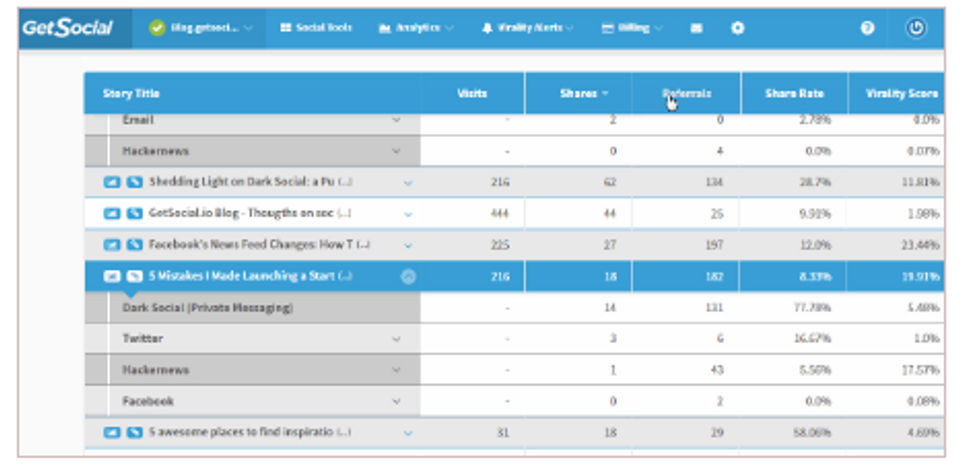The height and width of the screenshot is (470, 960).
Task: Click the Email channel label
Action: click(x=138, y=120)
